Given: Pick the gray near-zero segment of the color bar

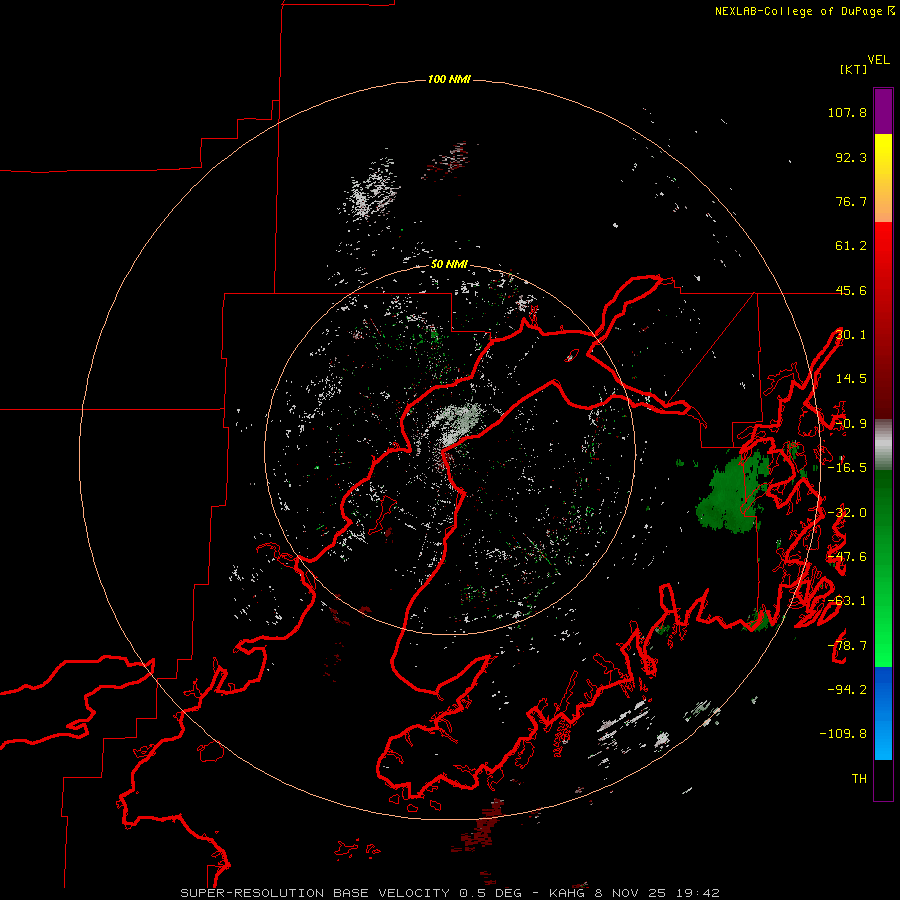Looking at the screenshot, I should 883,445.
